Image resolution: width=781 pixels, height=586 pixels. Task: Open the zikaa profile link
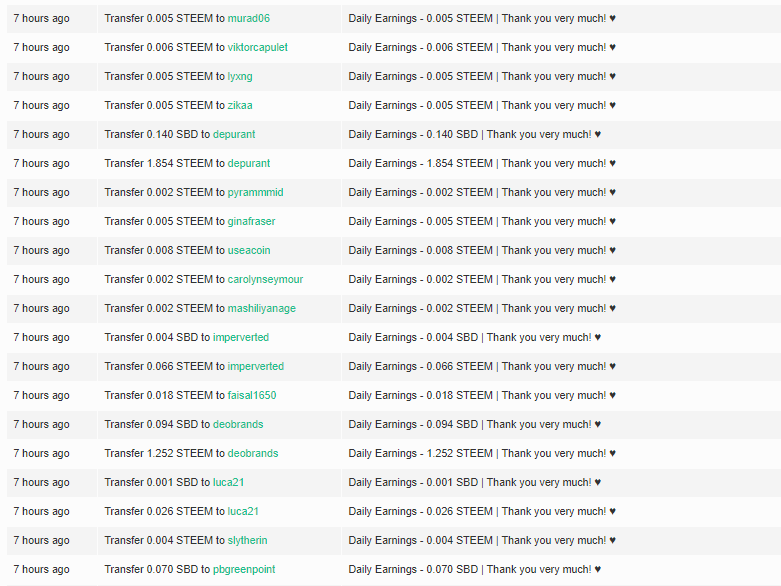click(240, 105)
